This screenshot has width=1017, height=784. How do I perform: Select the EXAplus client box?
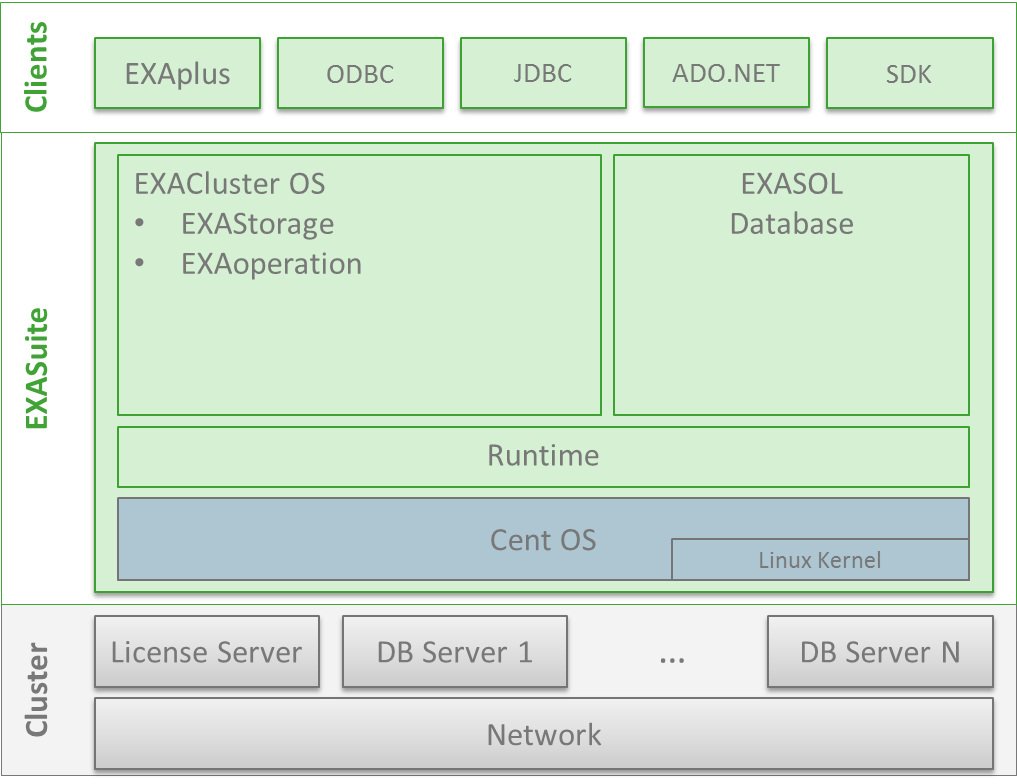(x=177, y=72)
